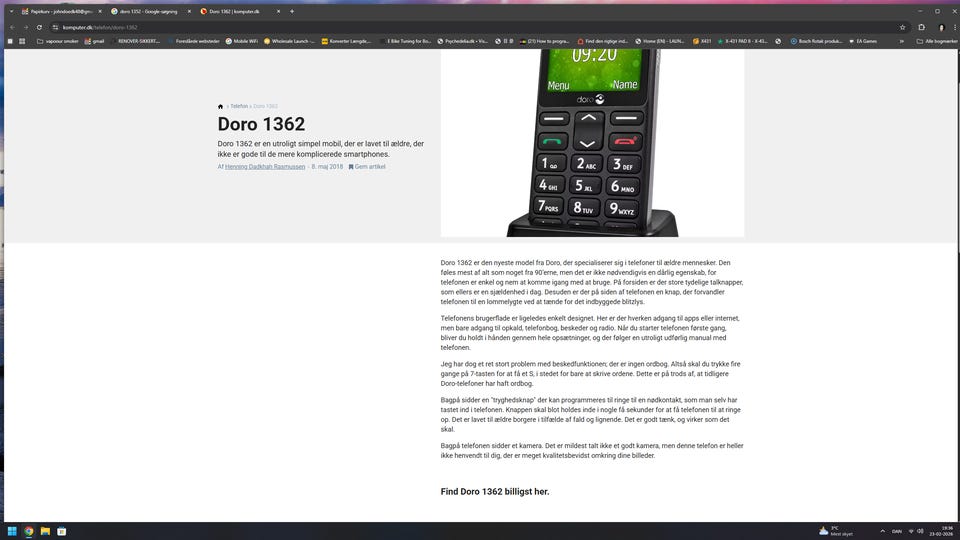Open the EA Games bookmark
Image resolution: width=960 pixels, height=540 pixels.
coord(863,41)
